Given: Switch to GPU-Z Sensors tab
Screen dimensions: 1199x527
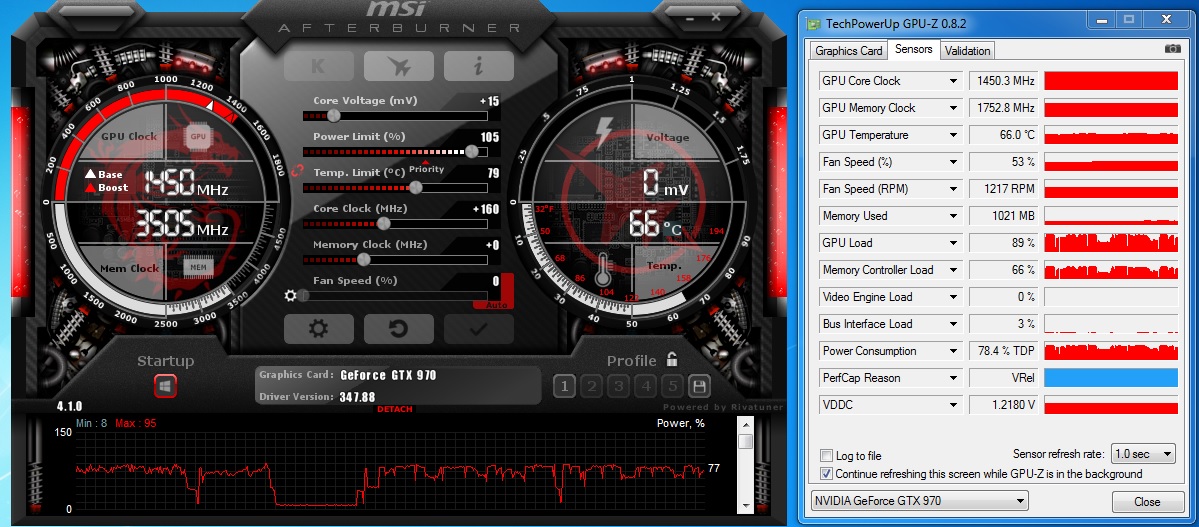Looking at the screenshot, I should click(914, 49).
